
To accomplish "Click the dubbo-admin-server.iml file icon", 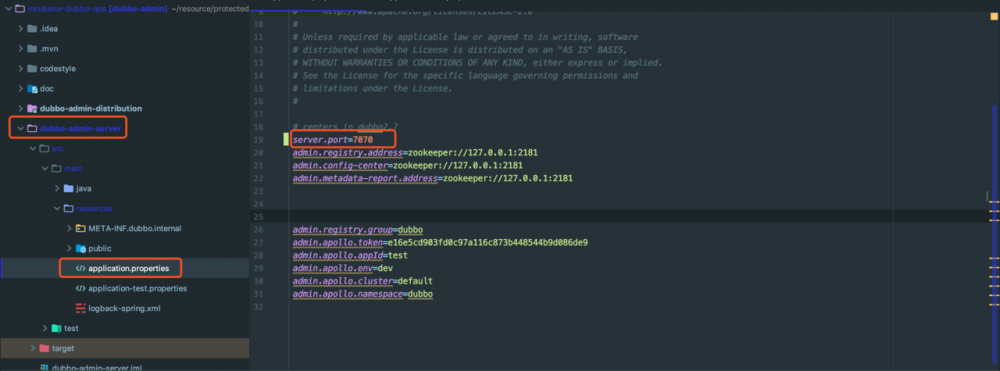I will [x=44, y=367].
